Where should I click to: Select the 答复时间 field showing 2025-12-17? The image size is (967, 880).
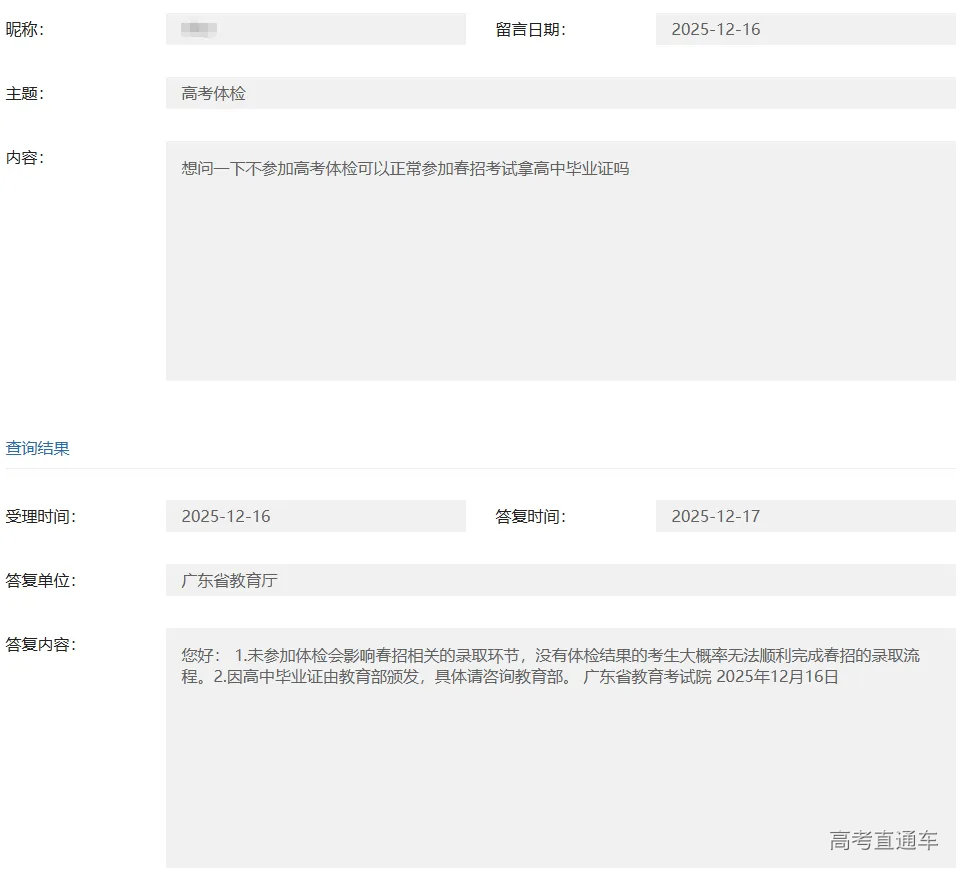(805, 516)
